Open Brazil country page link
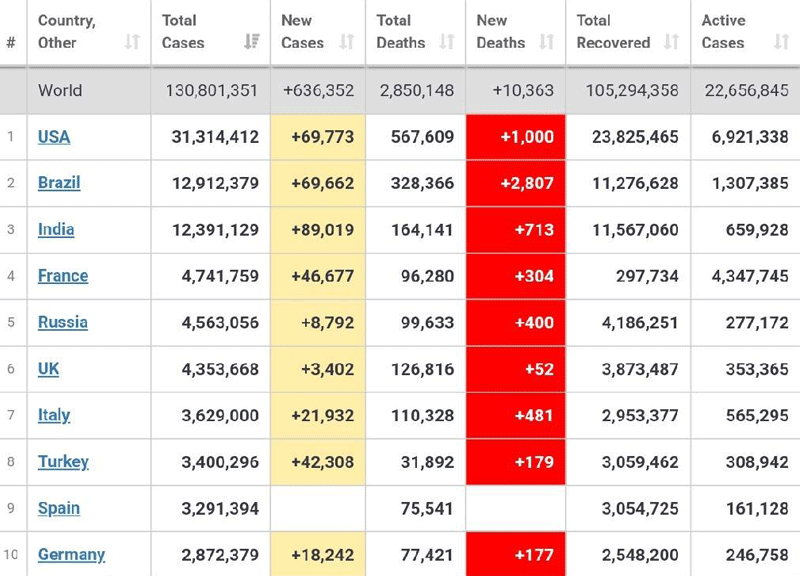The width and height of the screenshot is (800, 576). click(x=59, y=183)
